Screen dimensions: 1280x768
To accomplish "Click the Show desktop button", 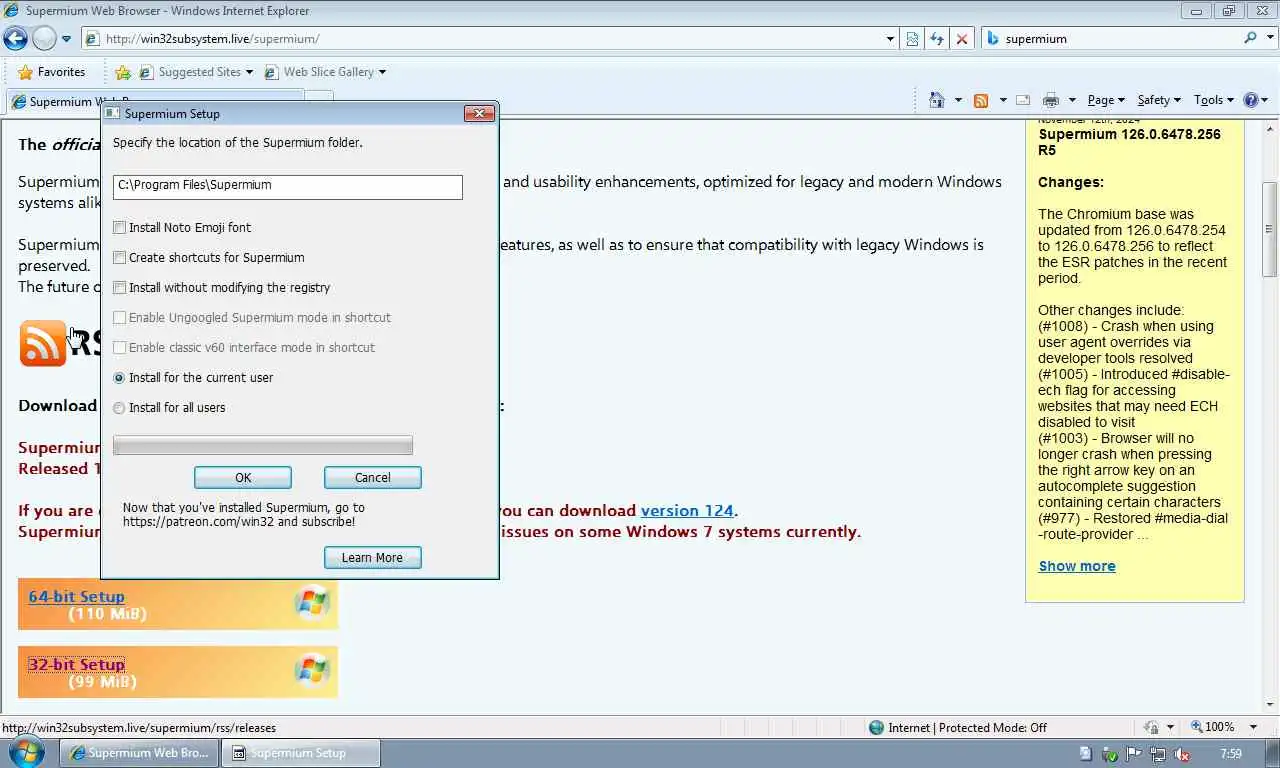I will [x=1271, y=753].
